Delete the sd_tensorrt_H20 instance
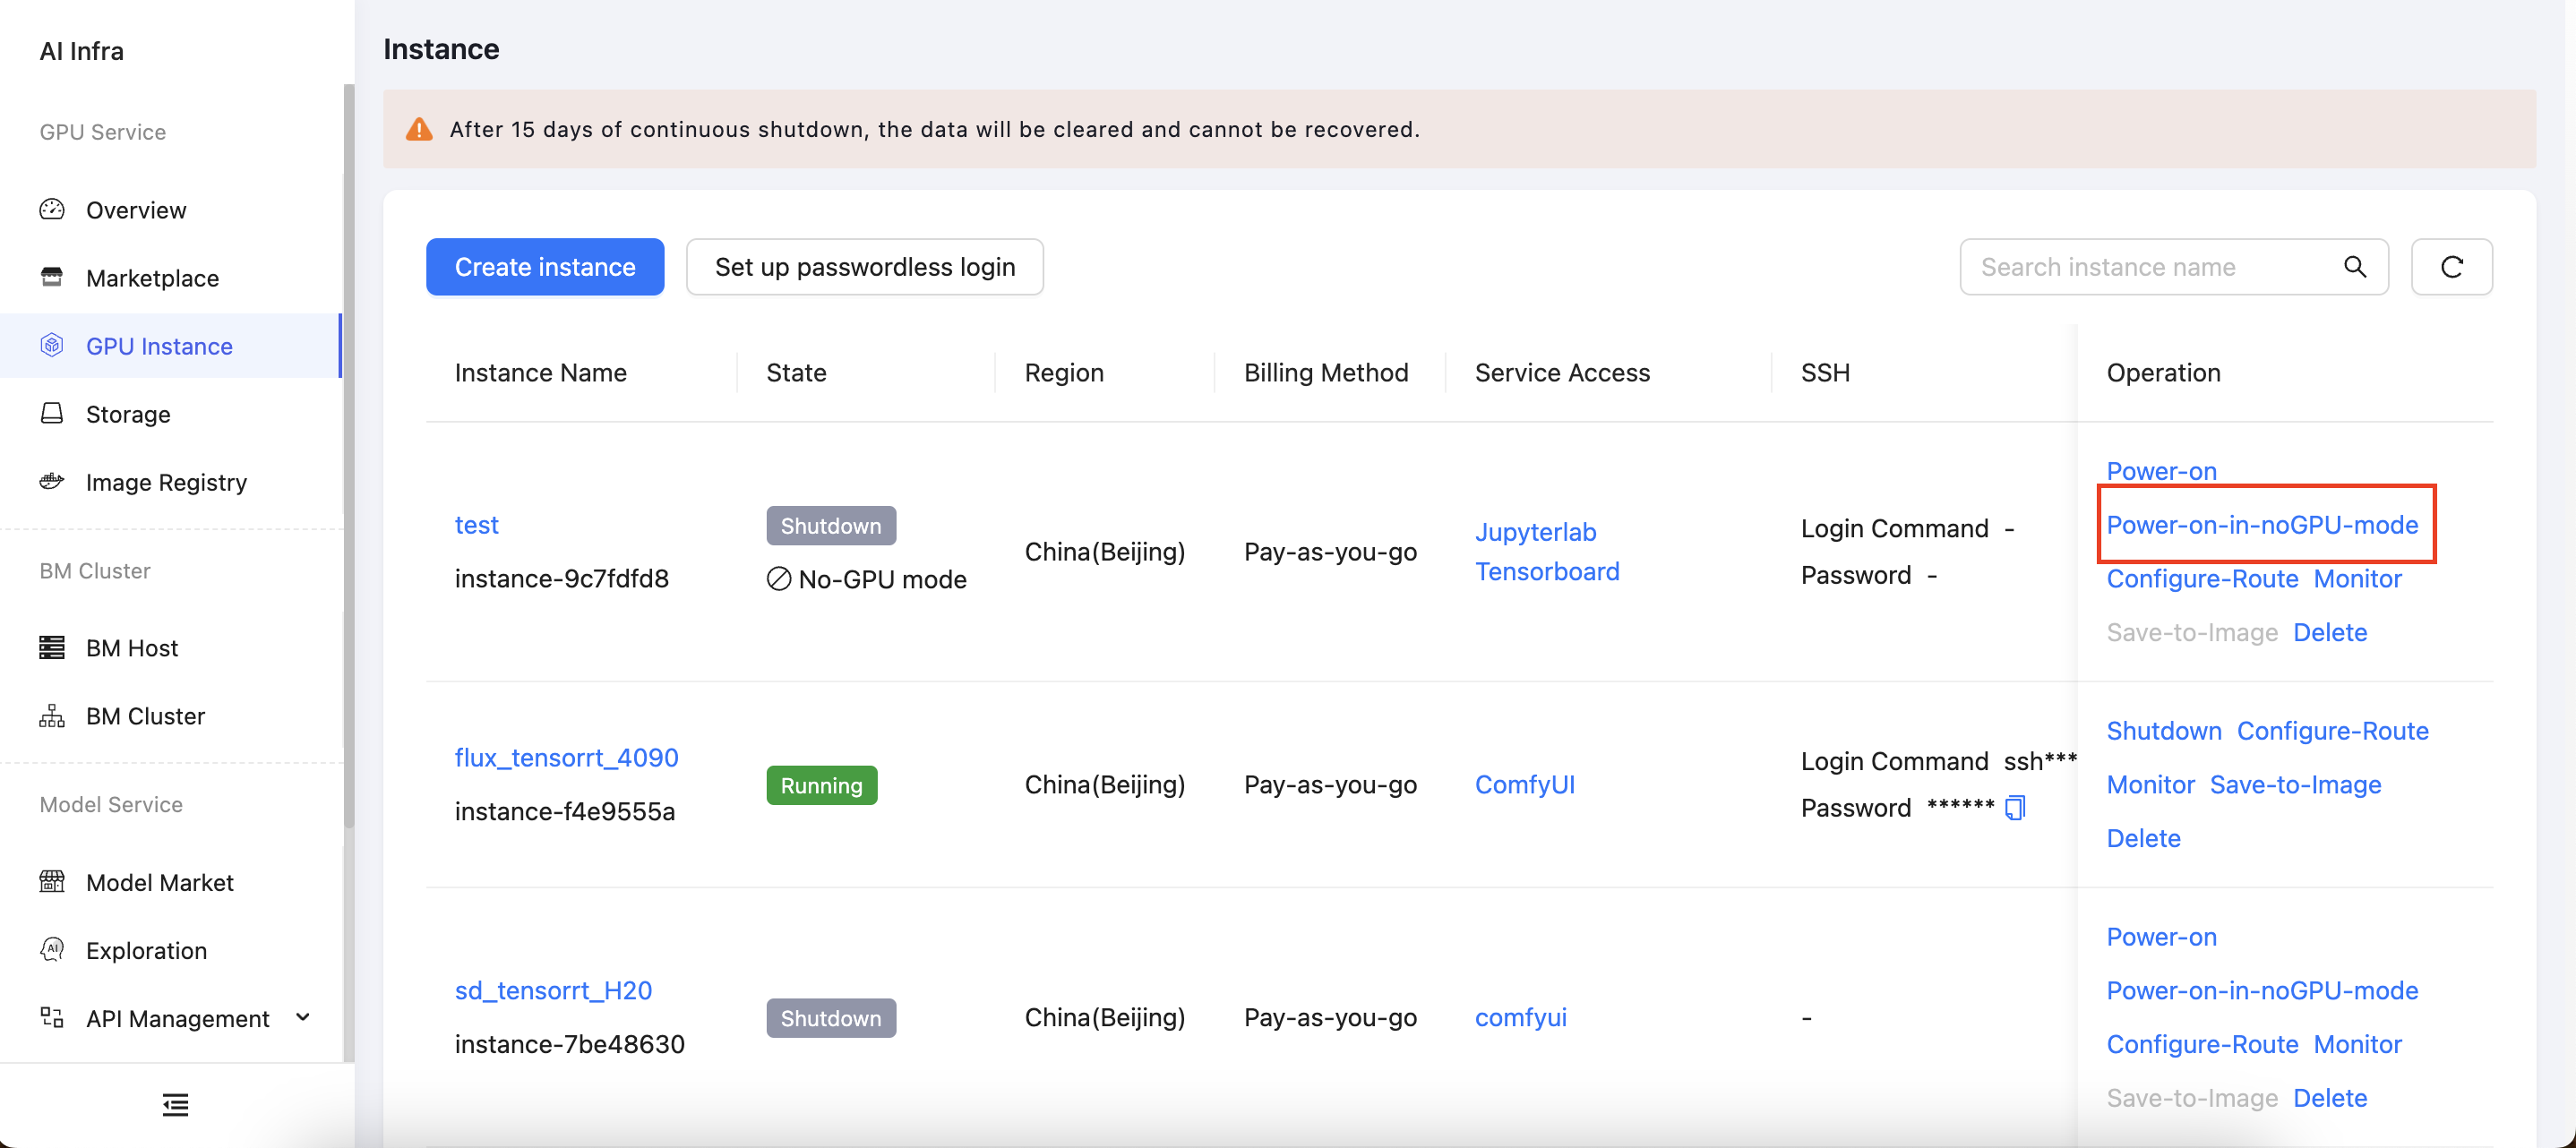 (x=2330, y=1098)
